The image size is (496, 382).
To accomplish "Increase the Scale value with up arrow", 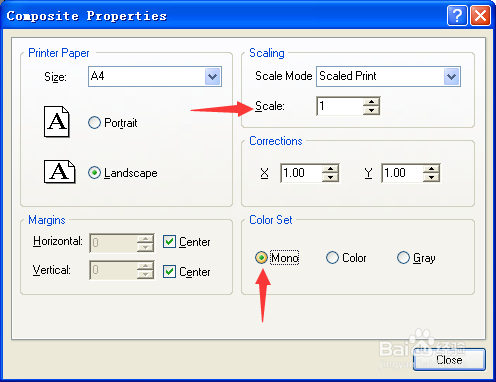I will click(371, 102).
